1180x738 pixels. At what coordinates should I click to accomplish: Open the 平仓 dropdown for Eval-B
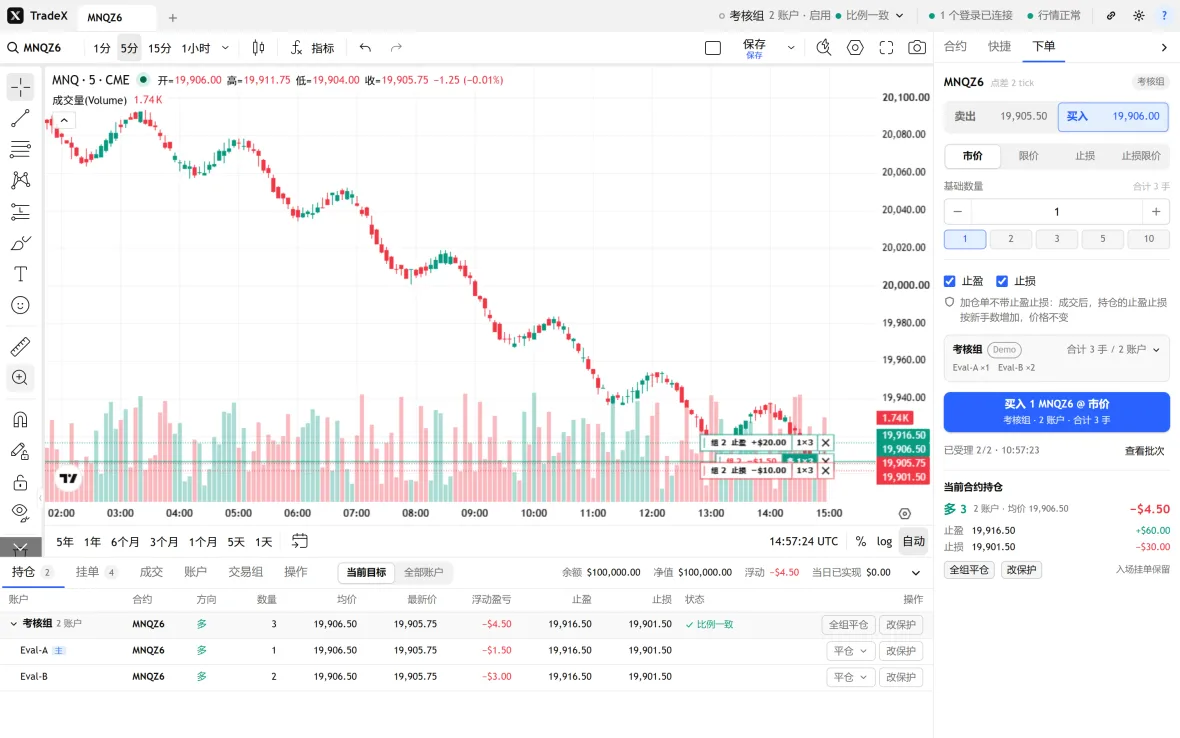[x=850, y=677]
